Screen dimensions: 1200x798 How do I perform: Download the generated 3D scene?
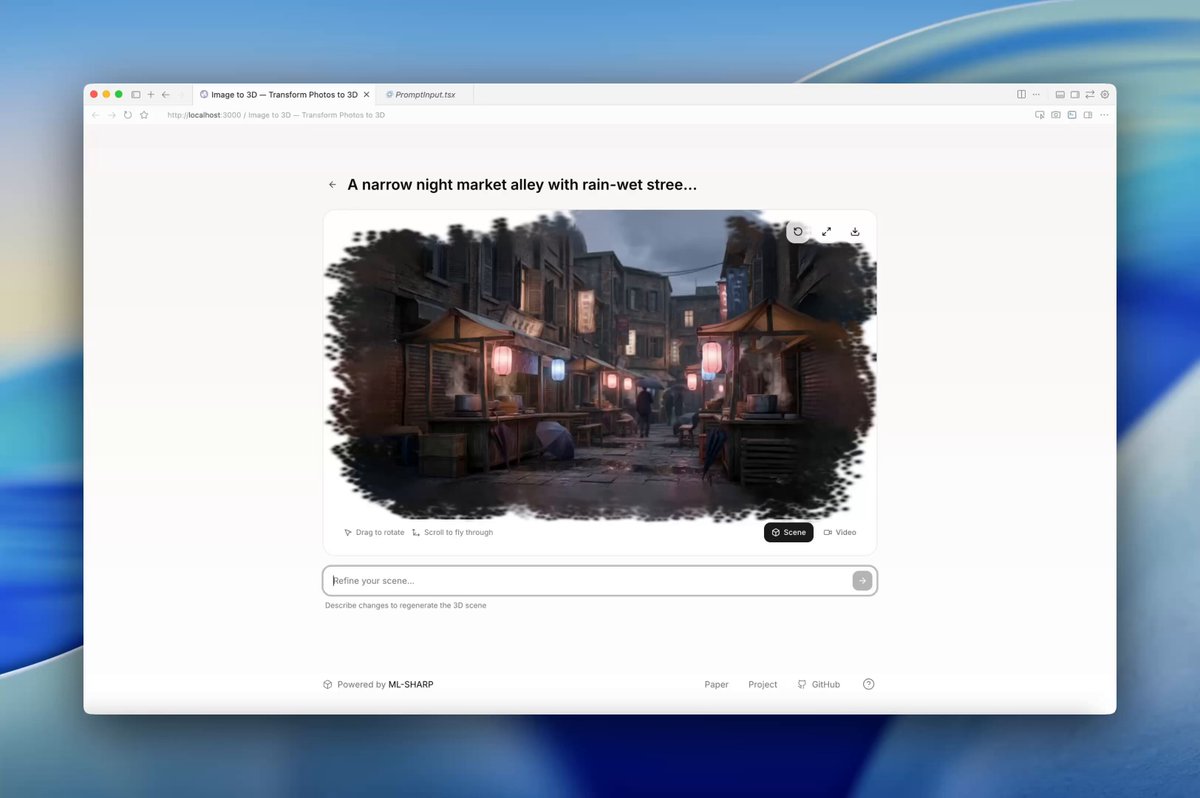(x=855, y=232)
